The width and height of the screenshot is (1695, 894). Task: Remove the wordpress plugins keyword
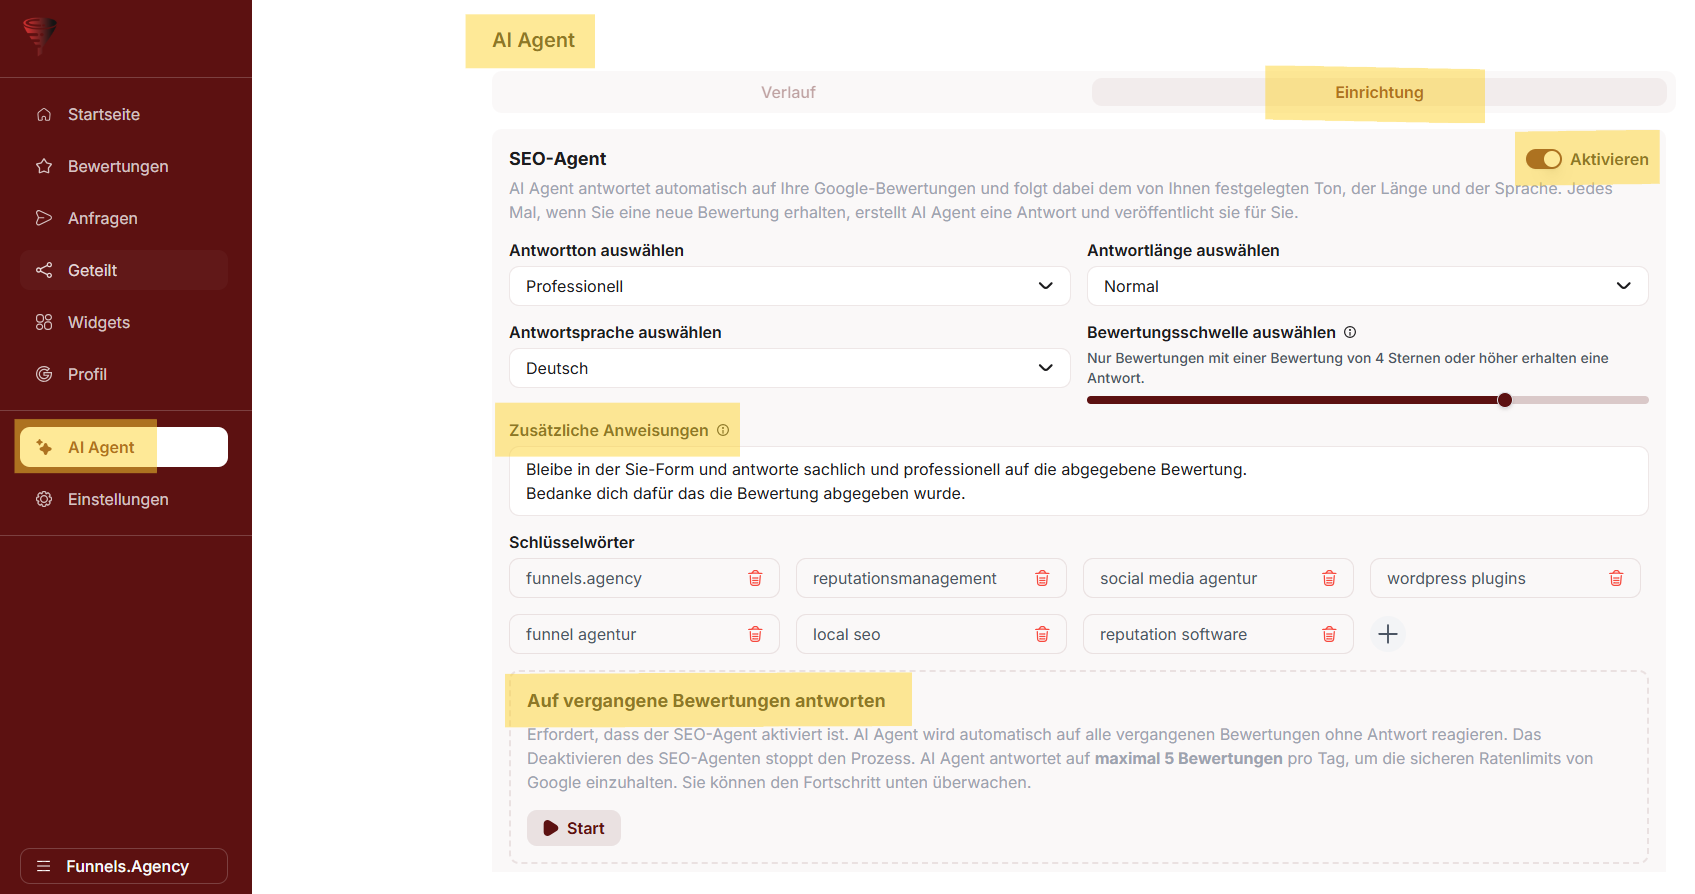coord(1616,578)
